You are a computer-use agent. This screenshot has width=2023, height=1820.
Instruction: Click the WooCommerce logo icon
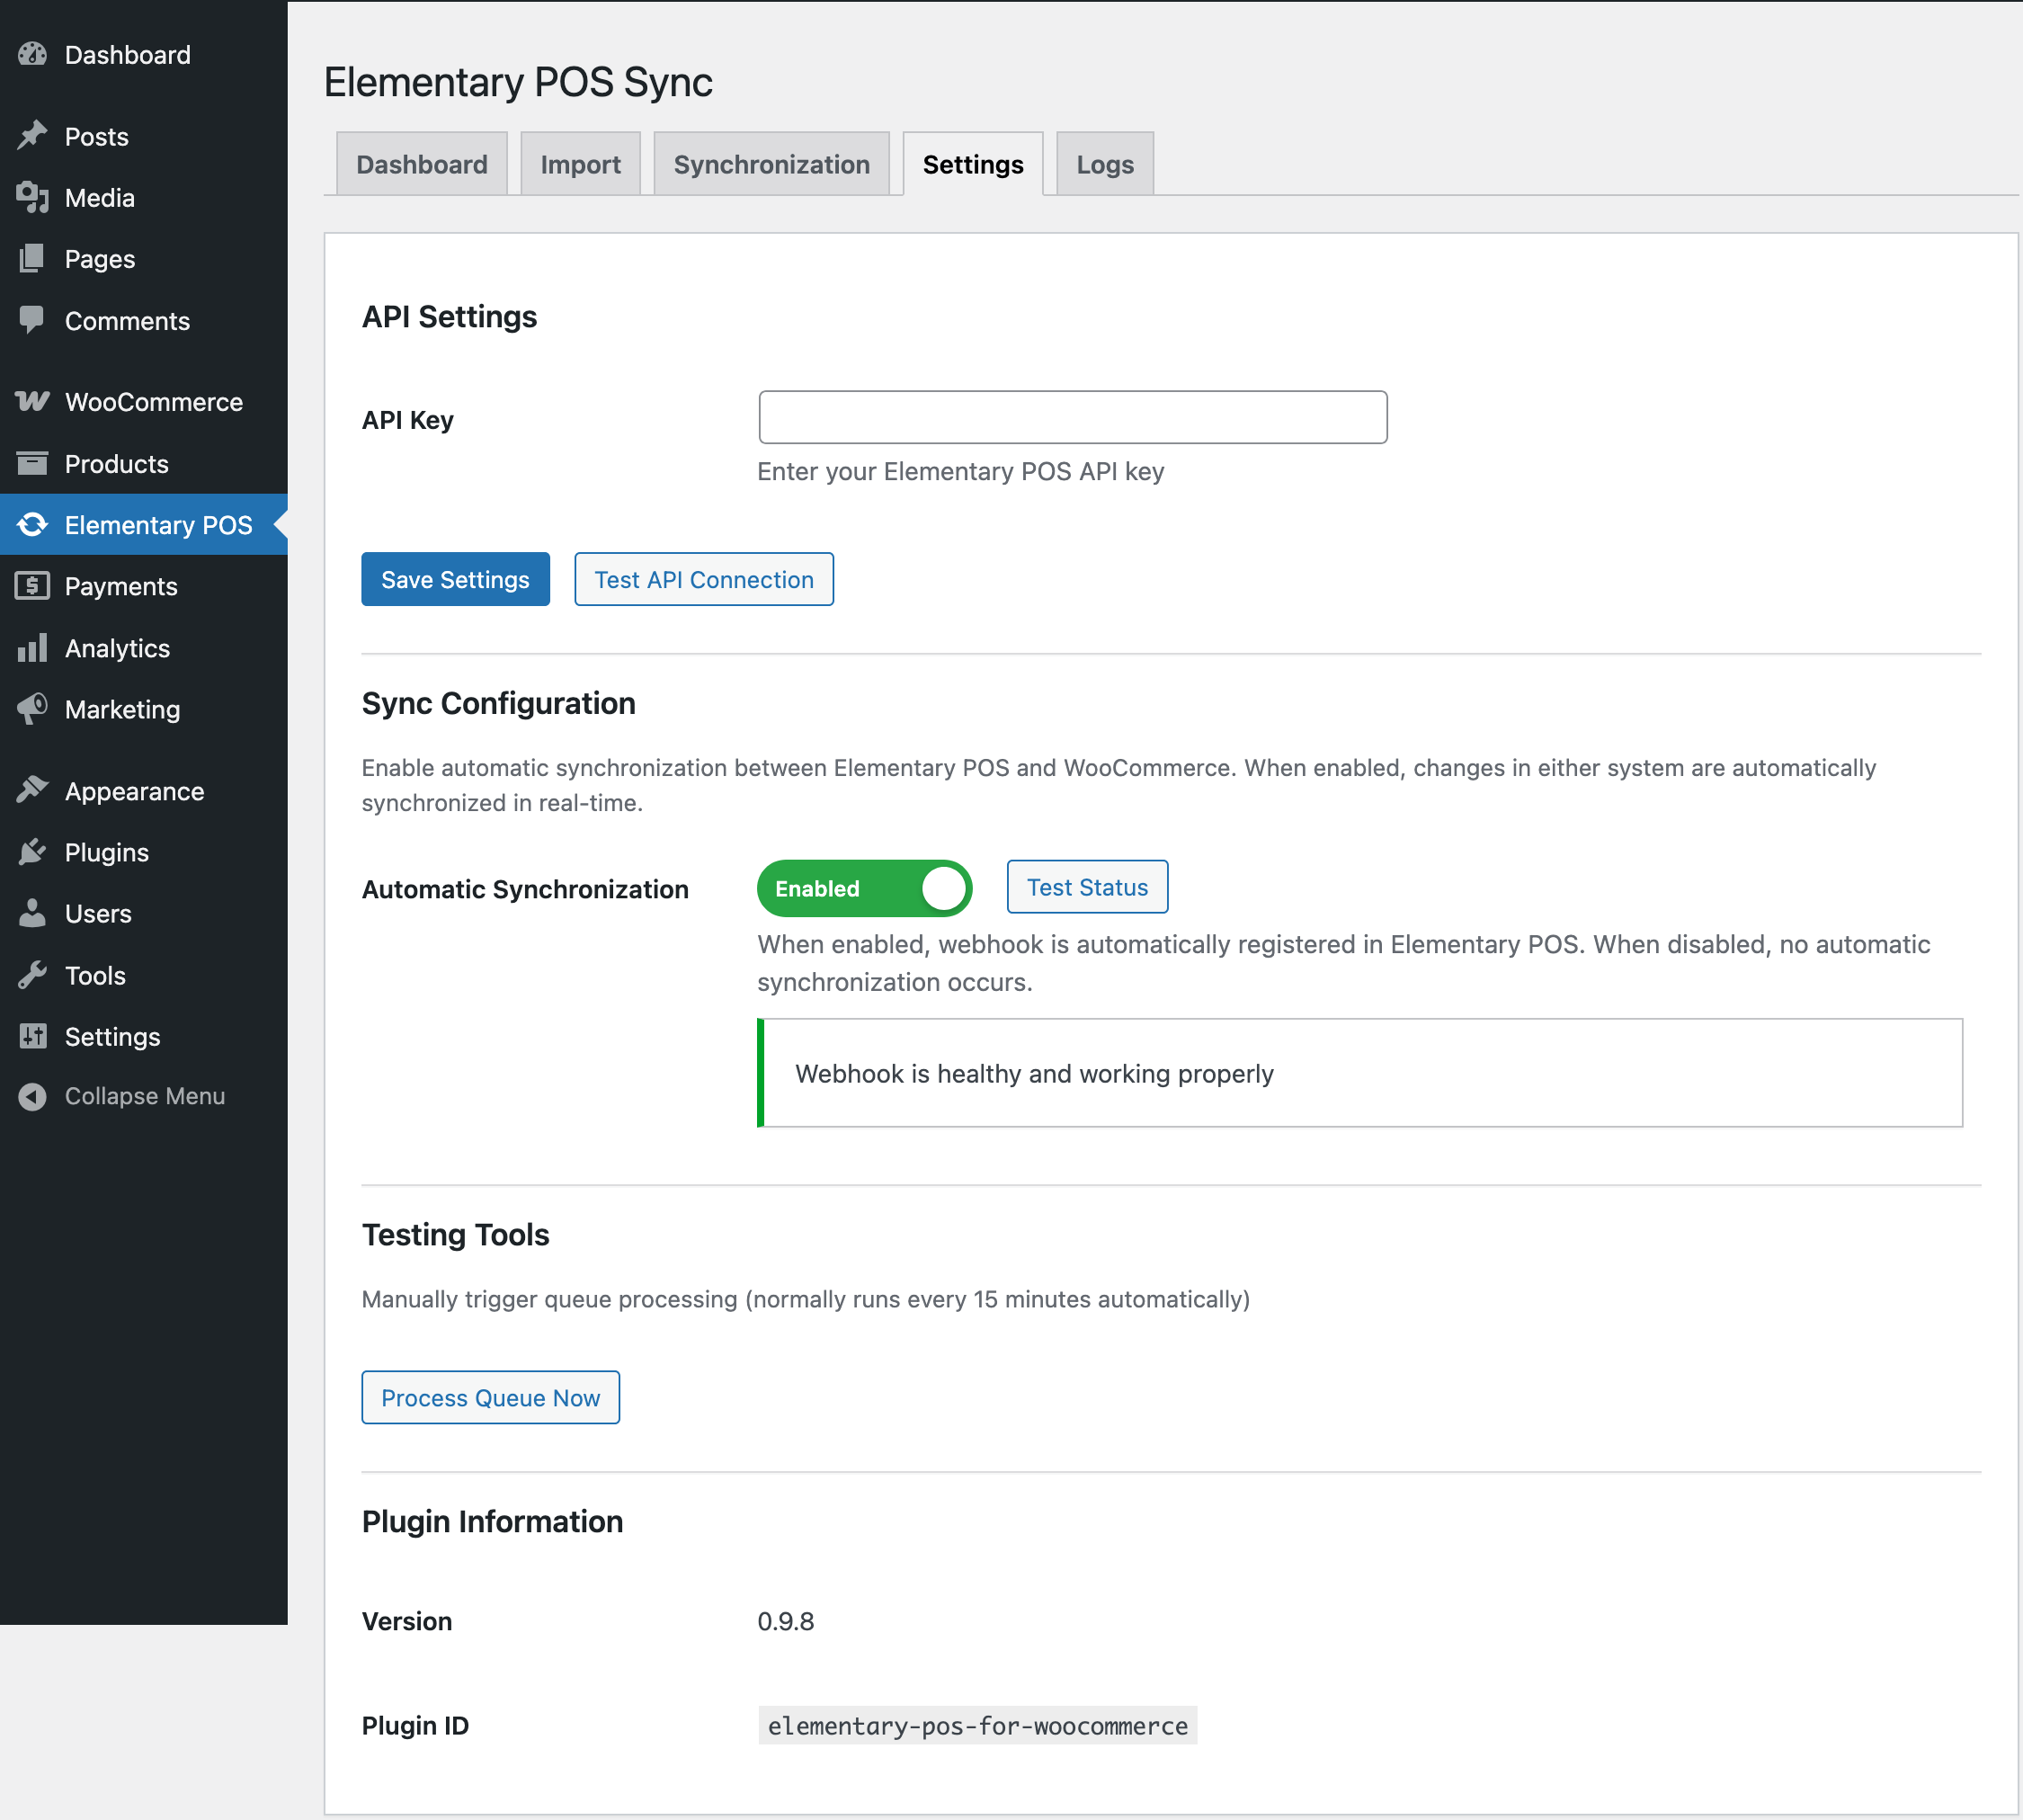[x=32, y=402]
